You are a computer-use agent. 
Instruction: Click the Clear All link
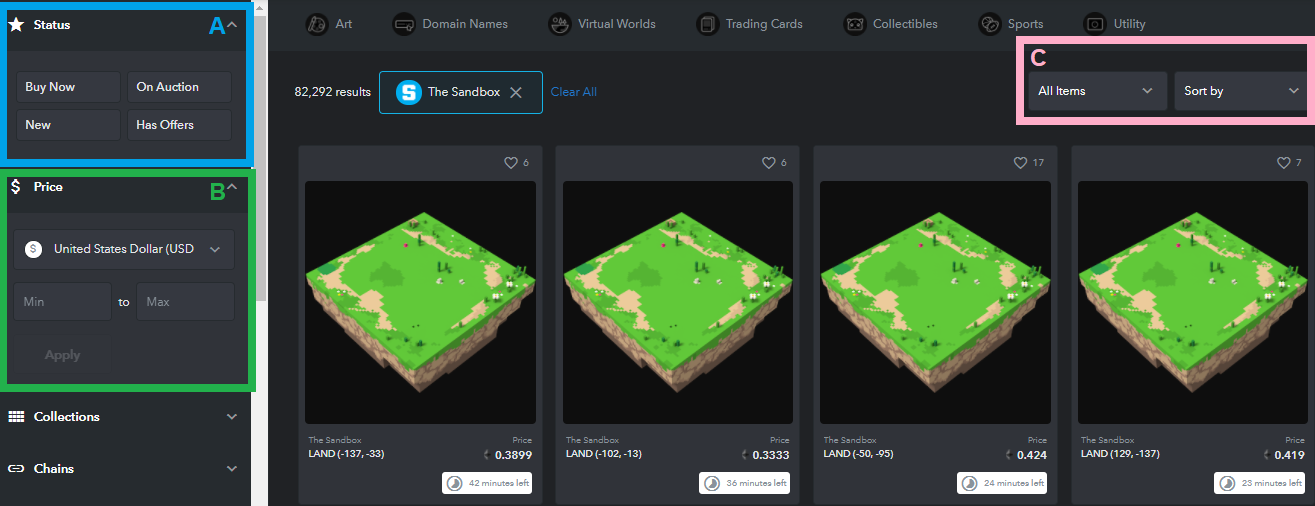(573, 92)
